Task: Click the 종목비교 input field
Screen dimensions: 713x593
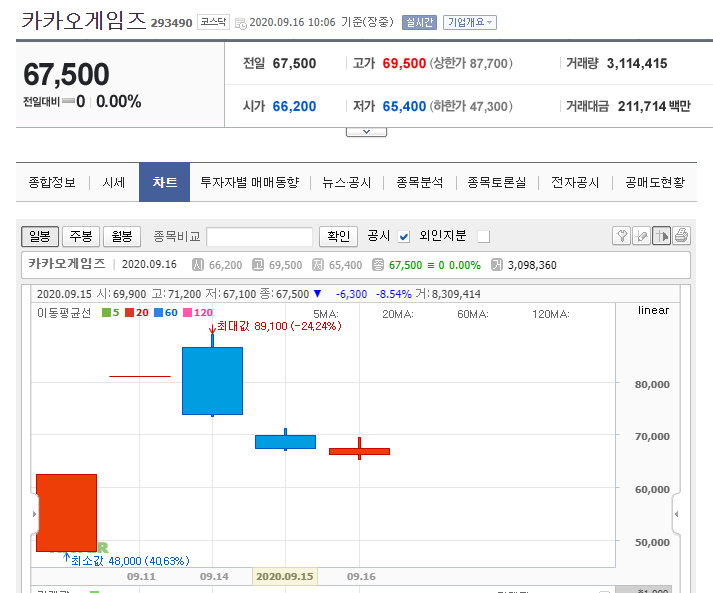Action: pos(259,236)
